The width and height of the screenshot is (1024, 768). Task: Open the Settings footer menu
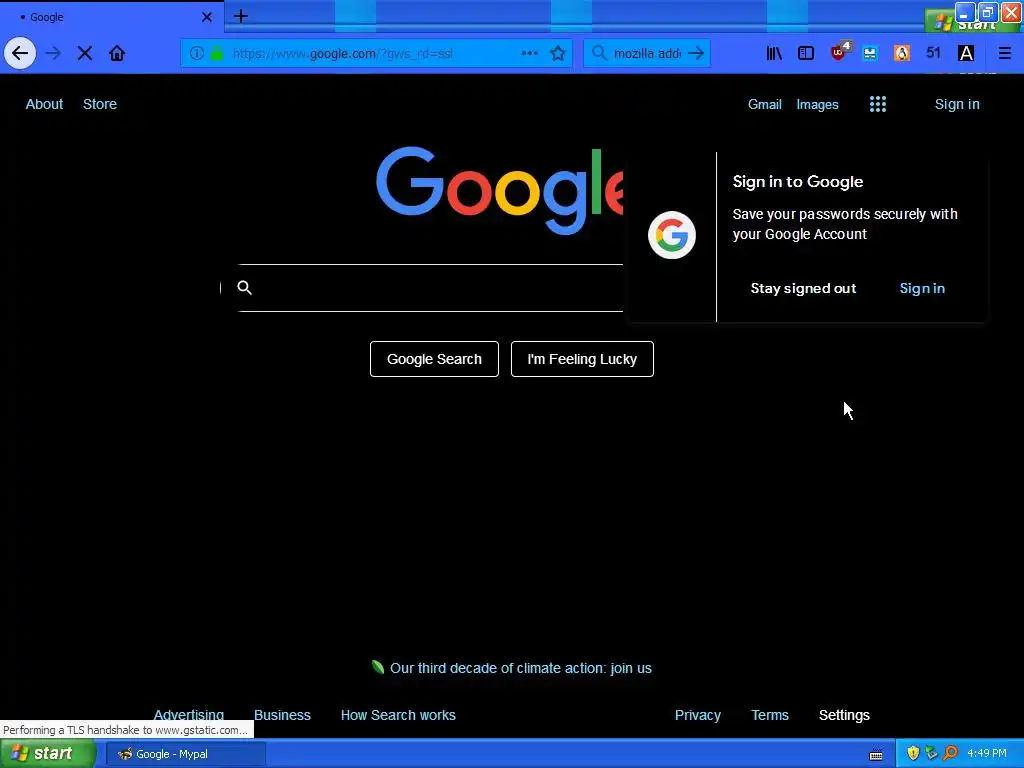(x=844, y=715)
